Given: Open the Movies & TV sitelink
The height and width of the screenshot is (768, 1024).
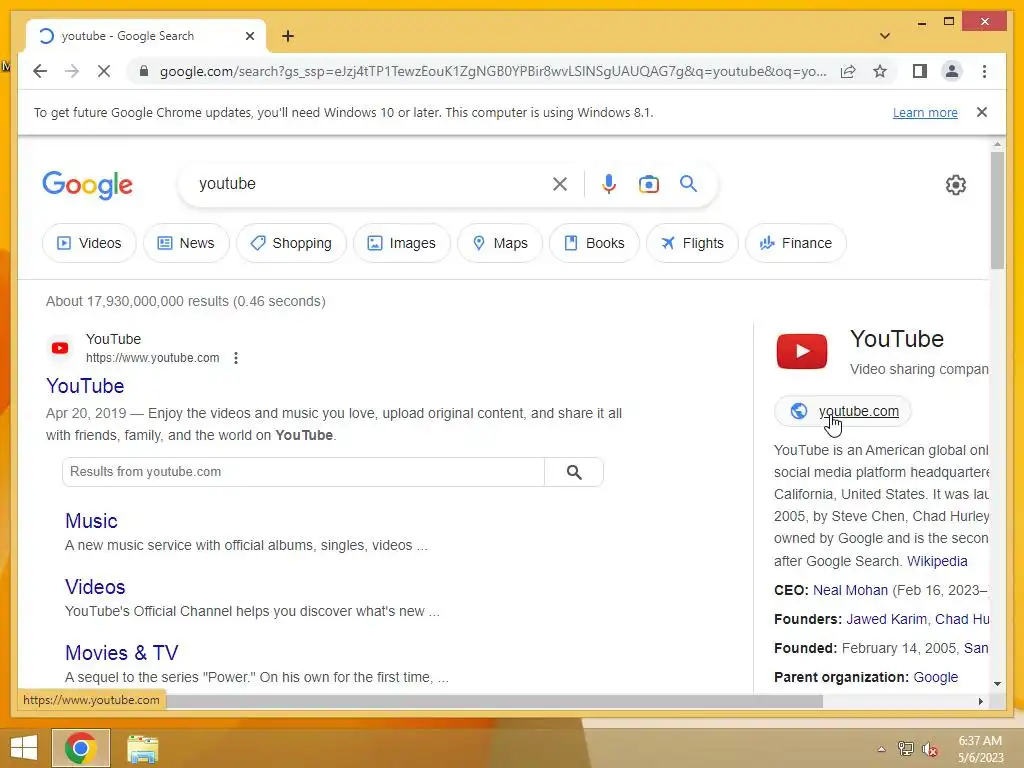Looking at the screenshot, I should point(121,653).
